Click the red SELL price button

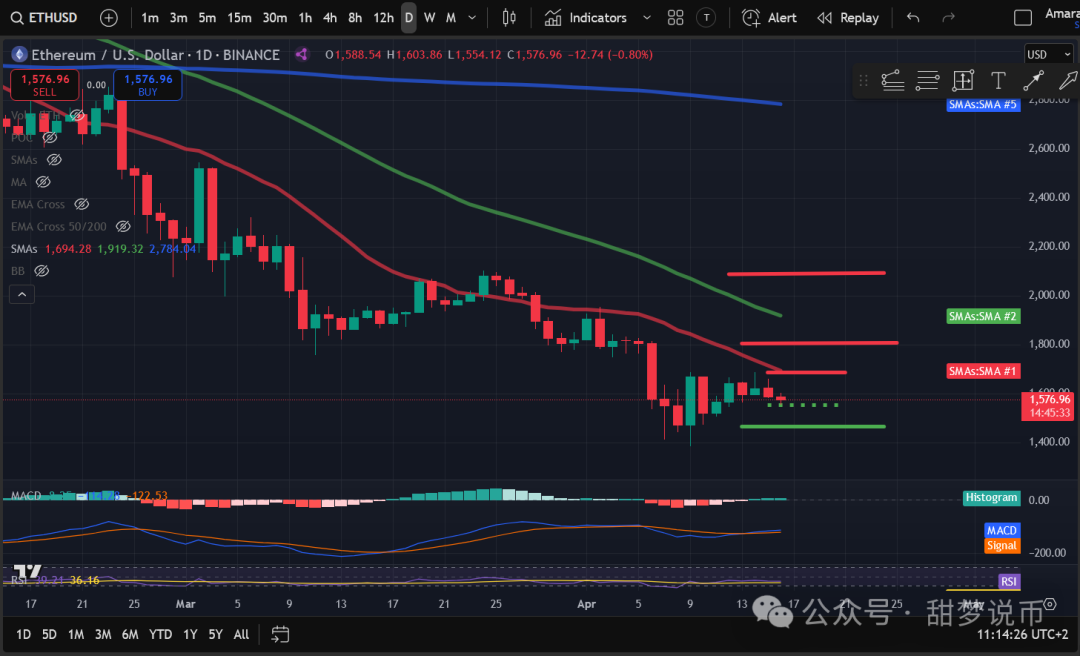[45, 85]
